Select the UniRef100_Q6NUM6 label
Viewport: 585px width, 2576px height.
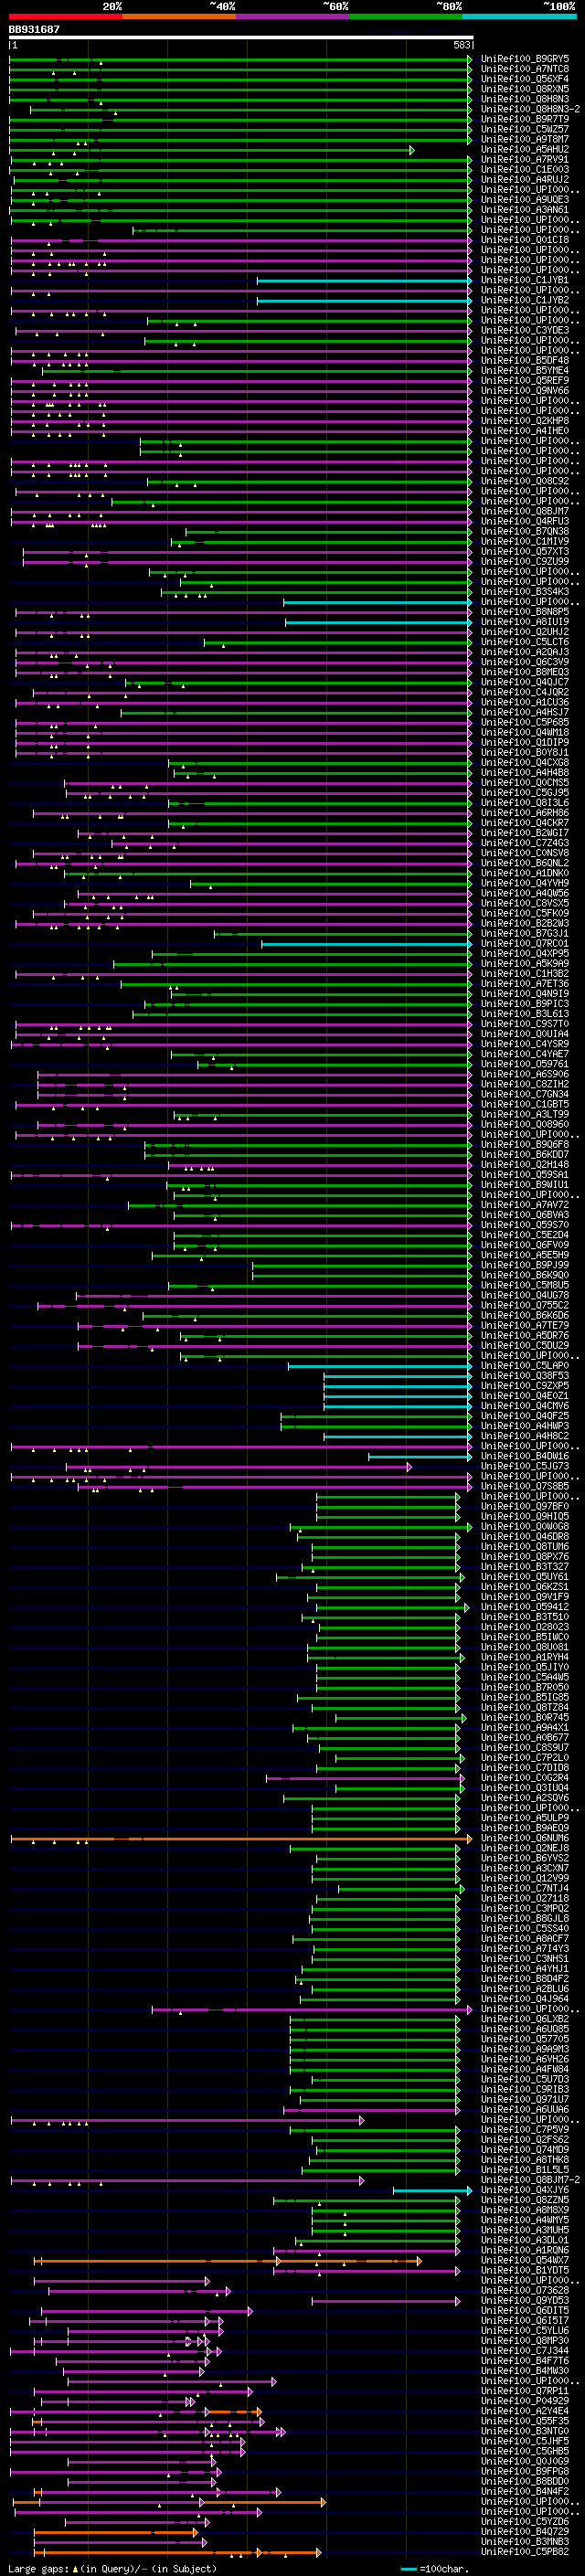tap(525, 1839)
